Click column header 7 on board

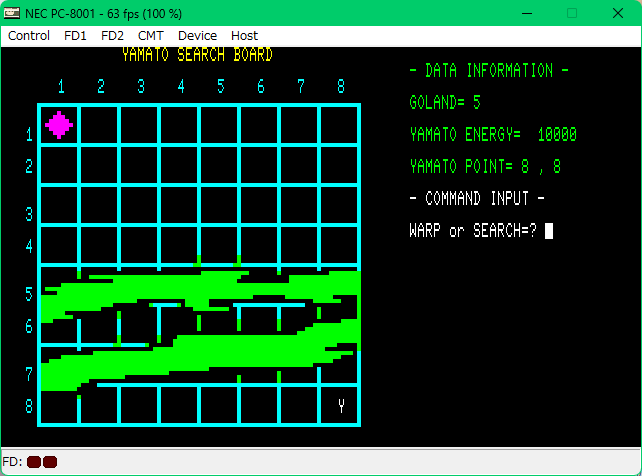[x=301, y=86]
